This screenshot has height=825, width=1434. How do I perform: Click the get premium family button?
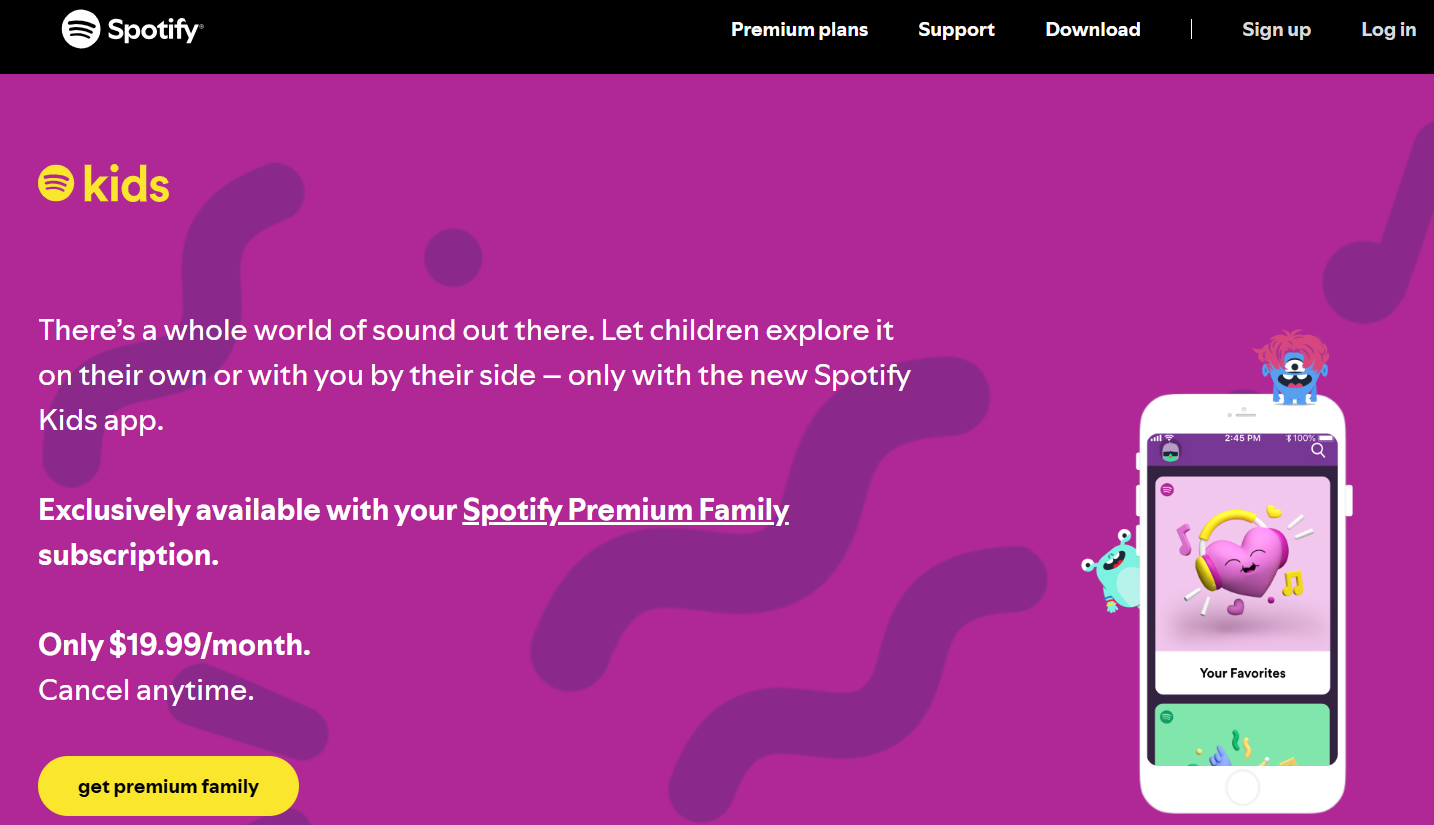pyautogui.click(x=168, y=786)
